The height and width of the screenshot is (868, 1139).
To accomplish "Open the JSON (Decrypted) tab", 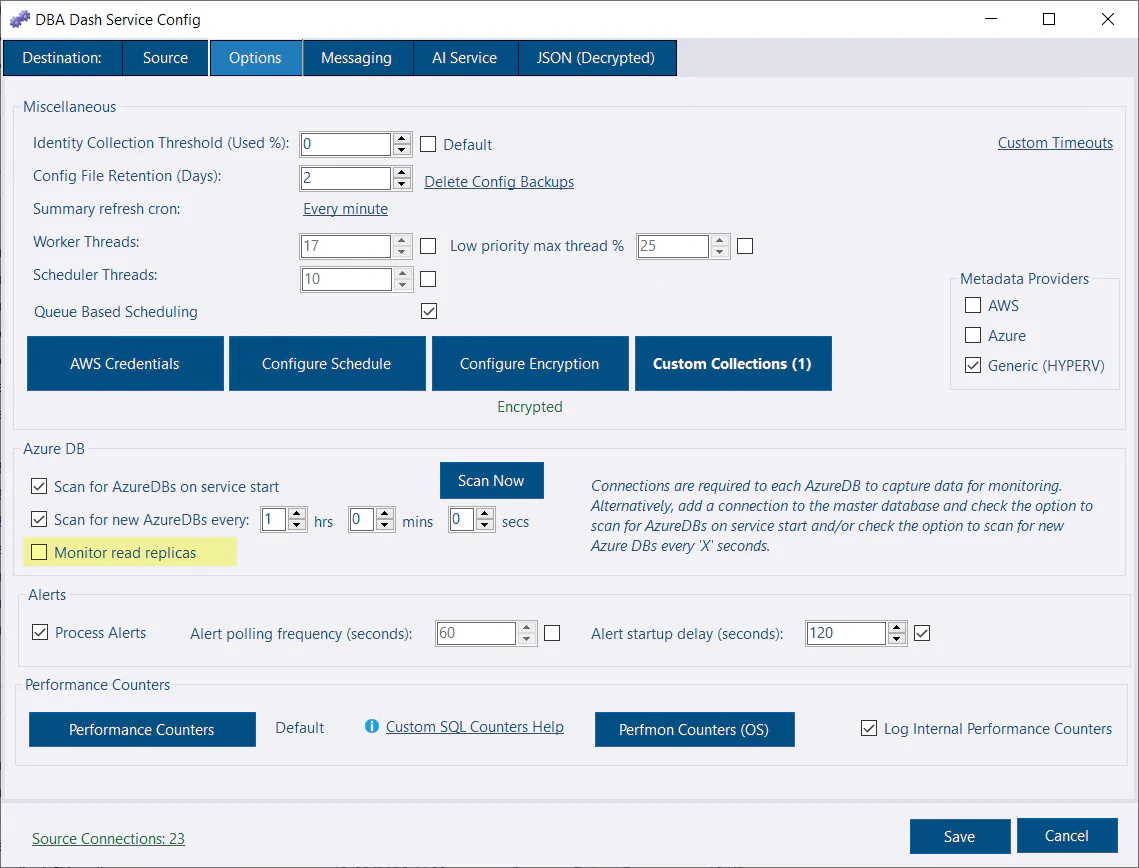I will [x=596, y=58].
